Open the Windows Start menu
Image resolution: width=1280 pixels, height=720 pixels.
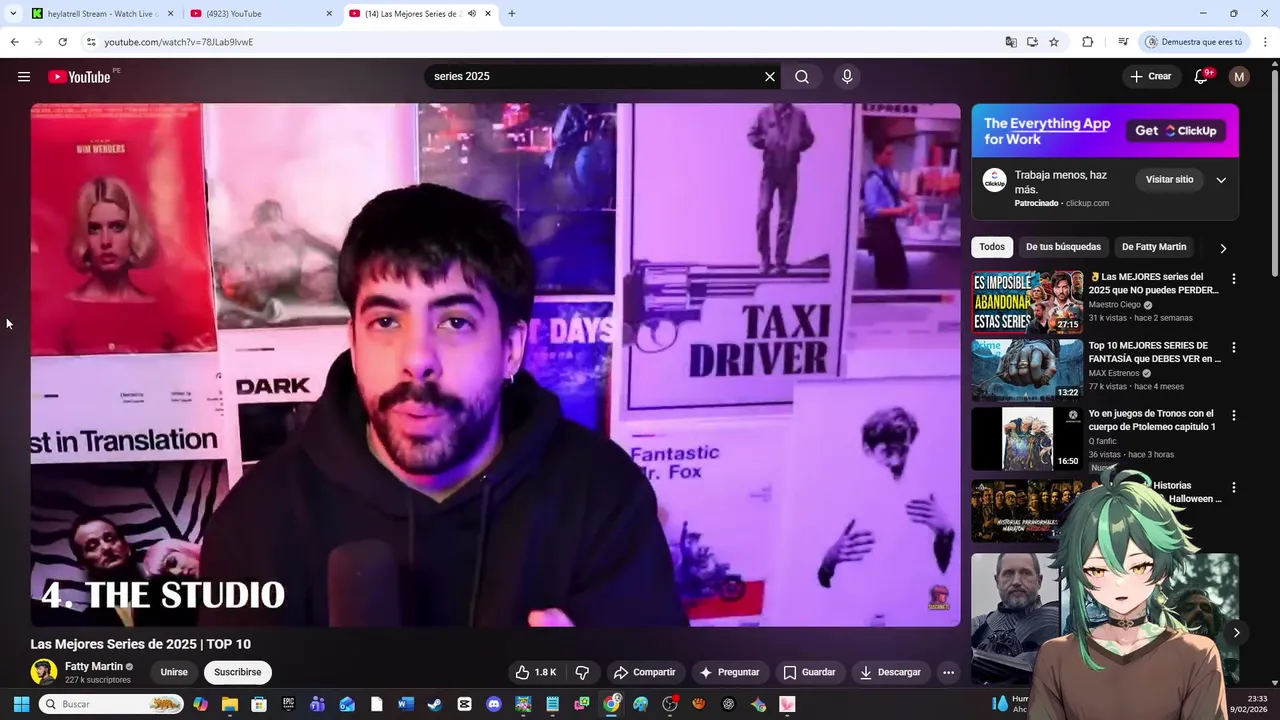click(x=21, y=704)
